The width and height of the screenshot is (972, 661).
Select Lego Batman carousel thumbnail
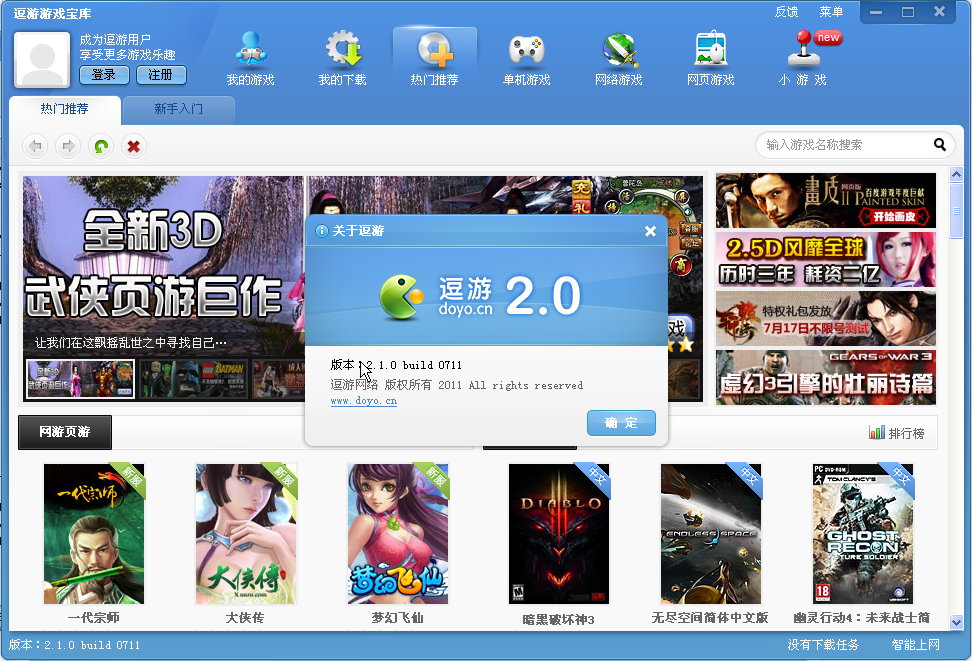tap(193, 378)
